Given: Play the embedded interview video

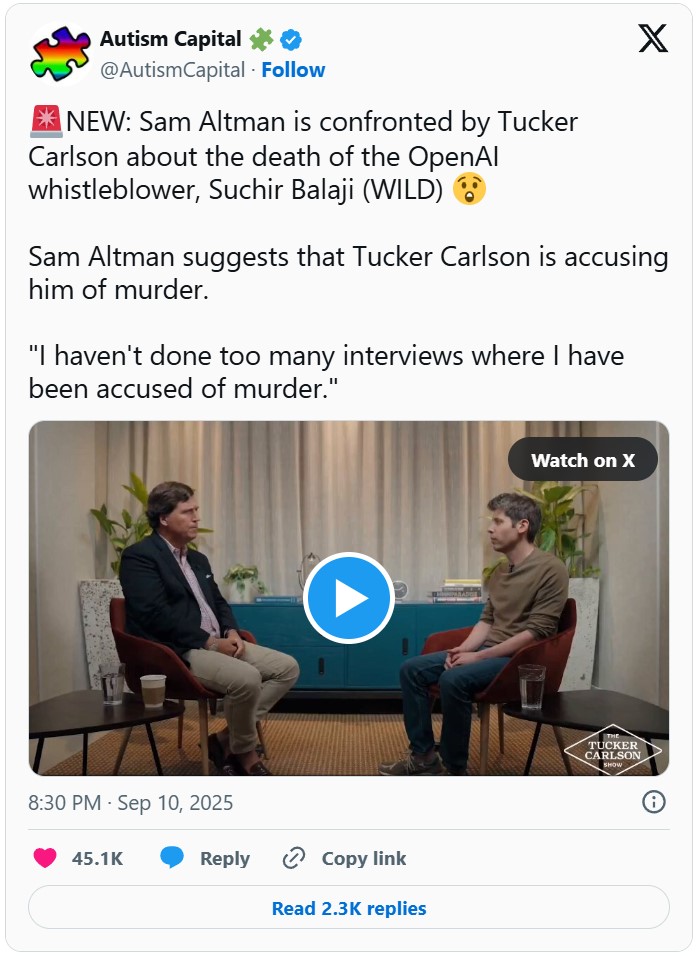Looking at the screenshot, I should tap(348, 598).
